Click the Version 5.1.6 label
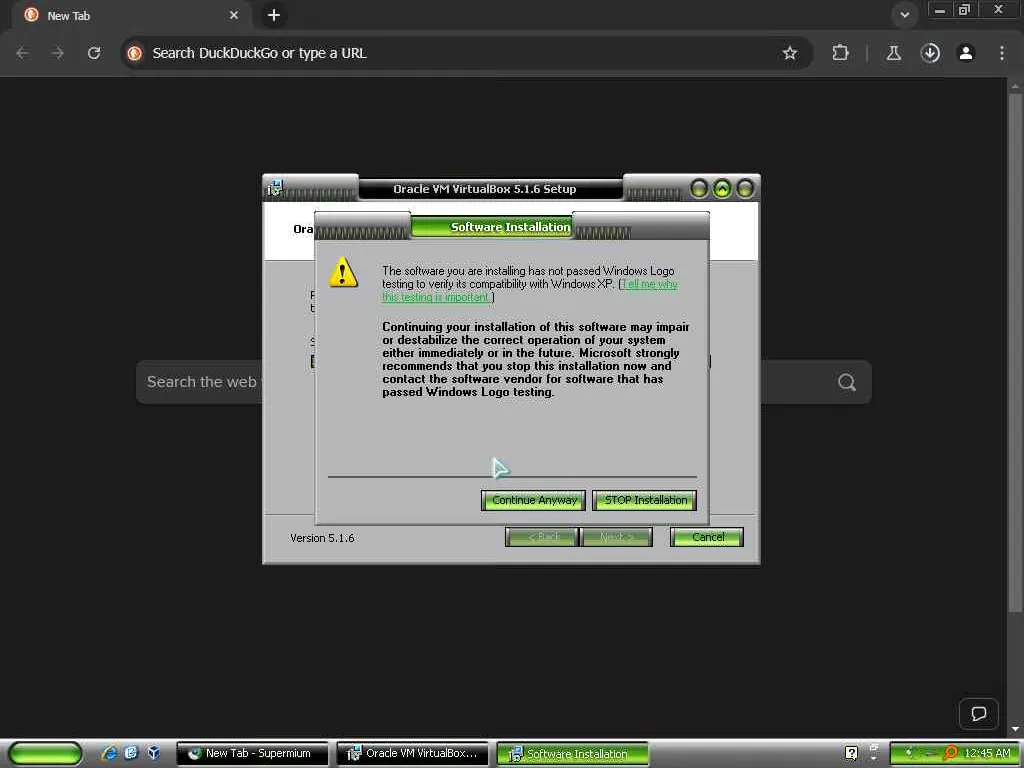 (322, 538)
